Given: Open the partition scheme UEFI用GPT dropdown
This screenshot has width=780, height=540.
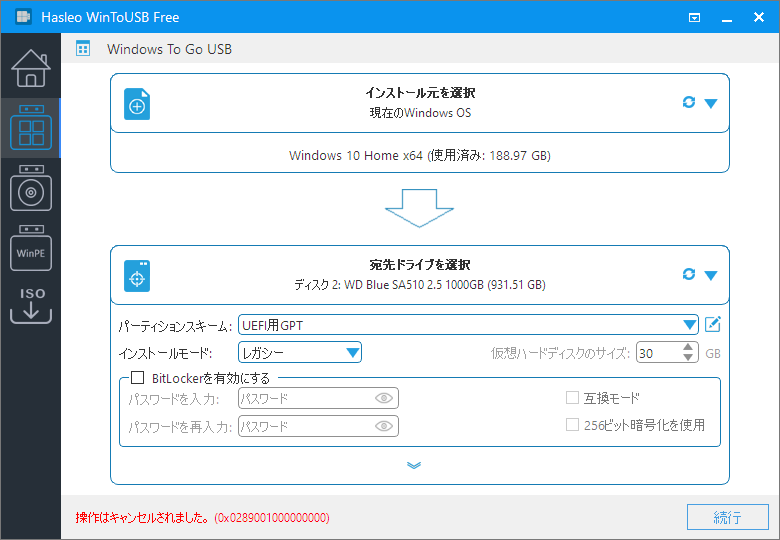Looking at the screenshot, I should (x=468, y=325).
